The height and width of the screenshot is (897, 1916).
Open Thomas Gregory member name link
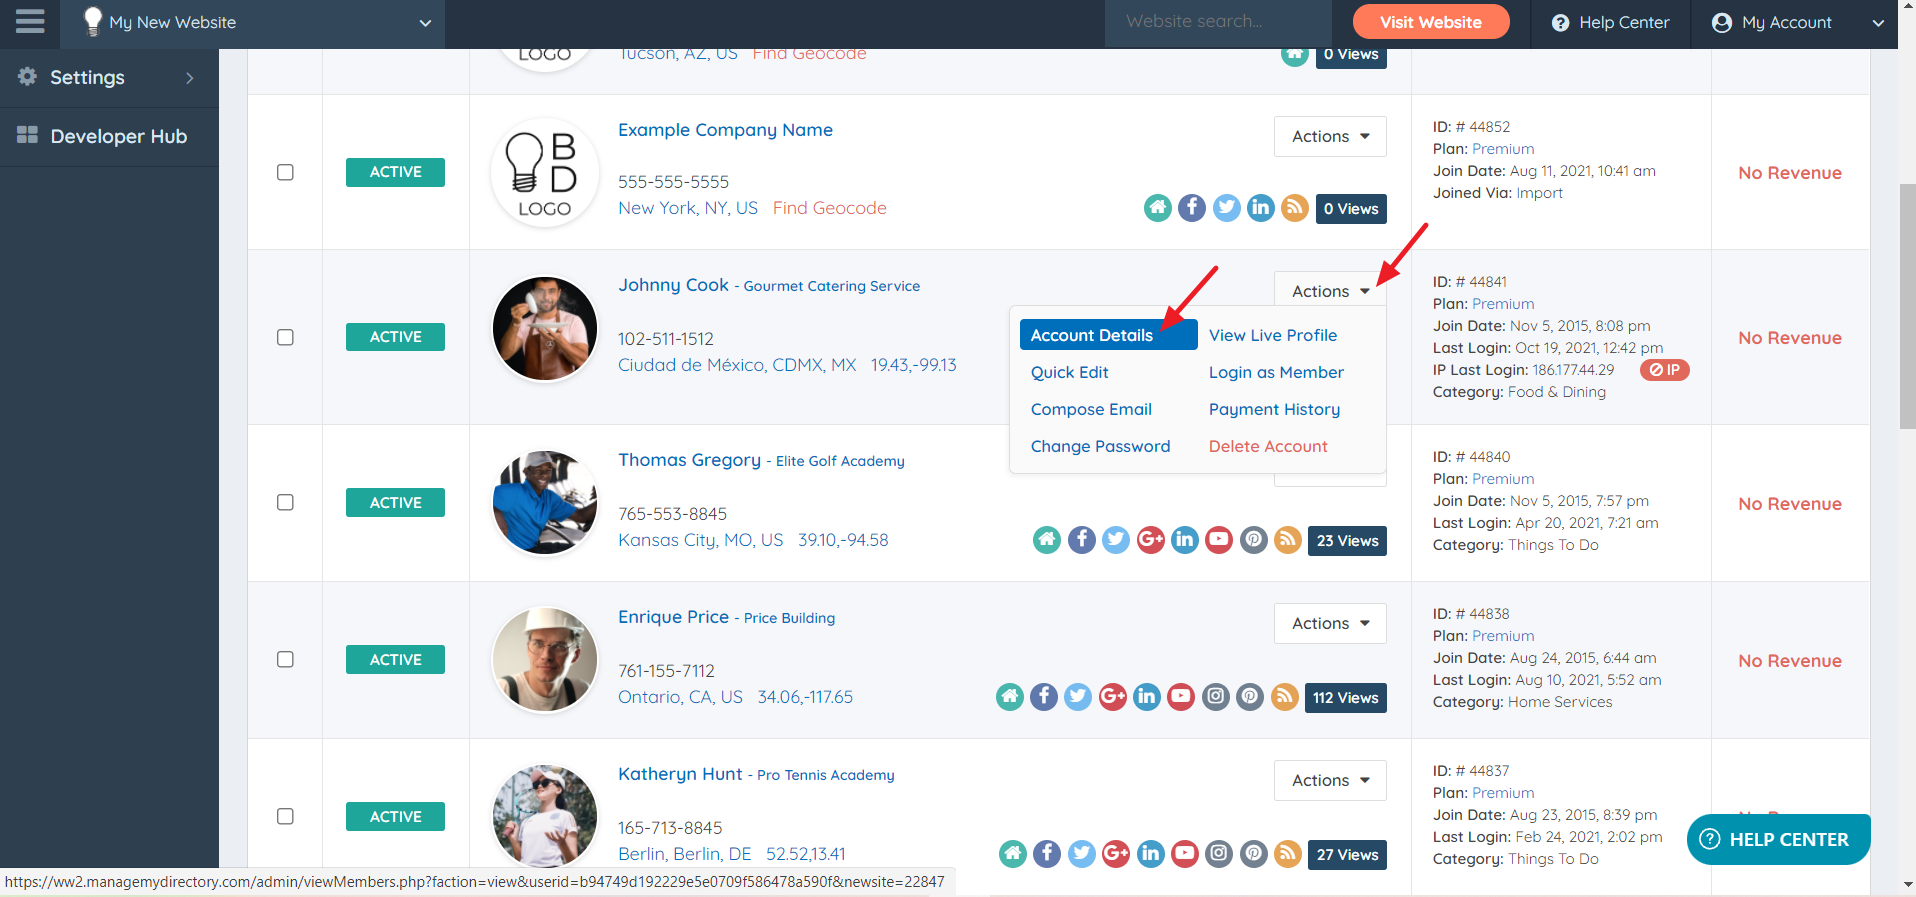coord(689,459)
